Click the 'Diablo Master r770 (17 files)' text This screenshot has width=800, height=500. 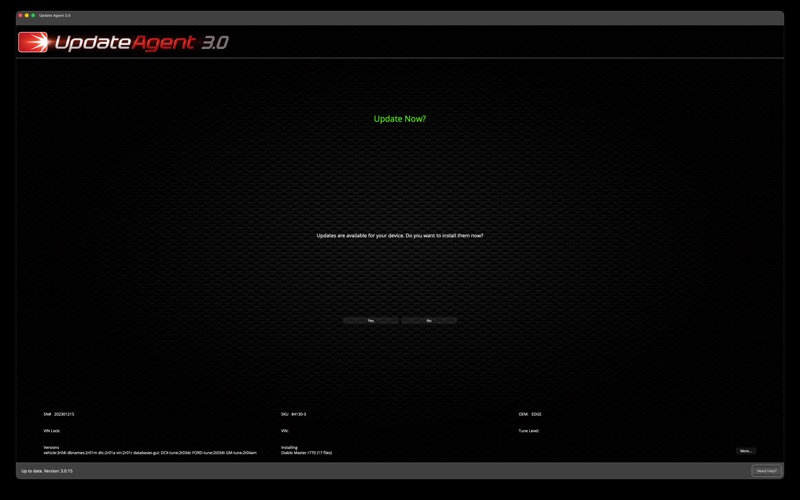[306, 453]
